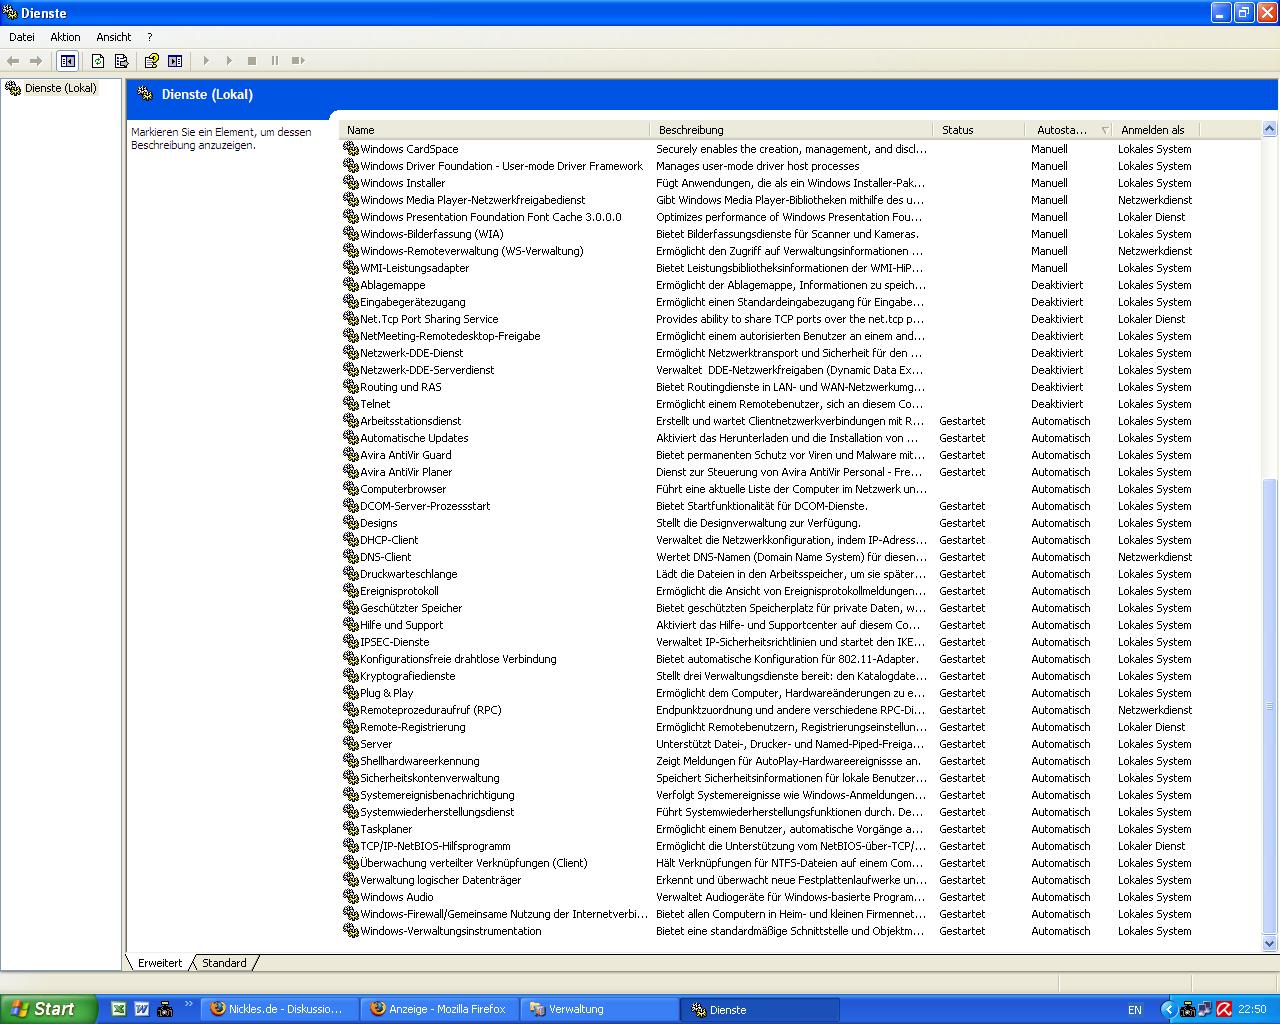The image size is (1280, 1024).
Task: Sort by the Name column header
Action: 494,130
